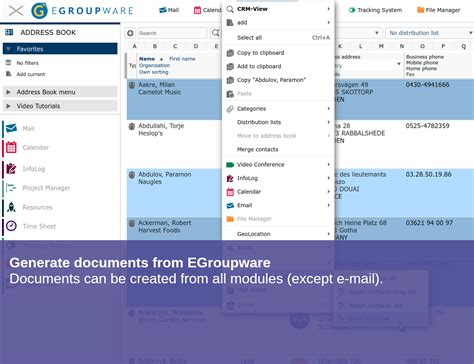Filter contacts by letter Q
474x364 pixels.
[x=464, y=46]
